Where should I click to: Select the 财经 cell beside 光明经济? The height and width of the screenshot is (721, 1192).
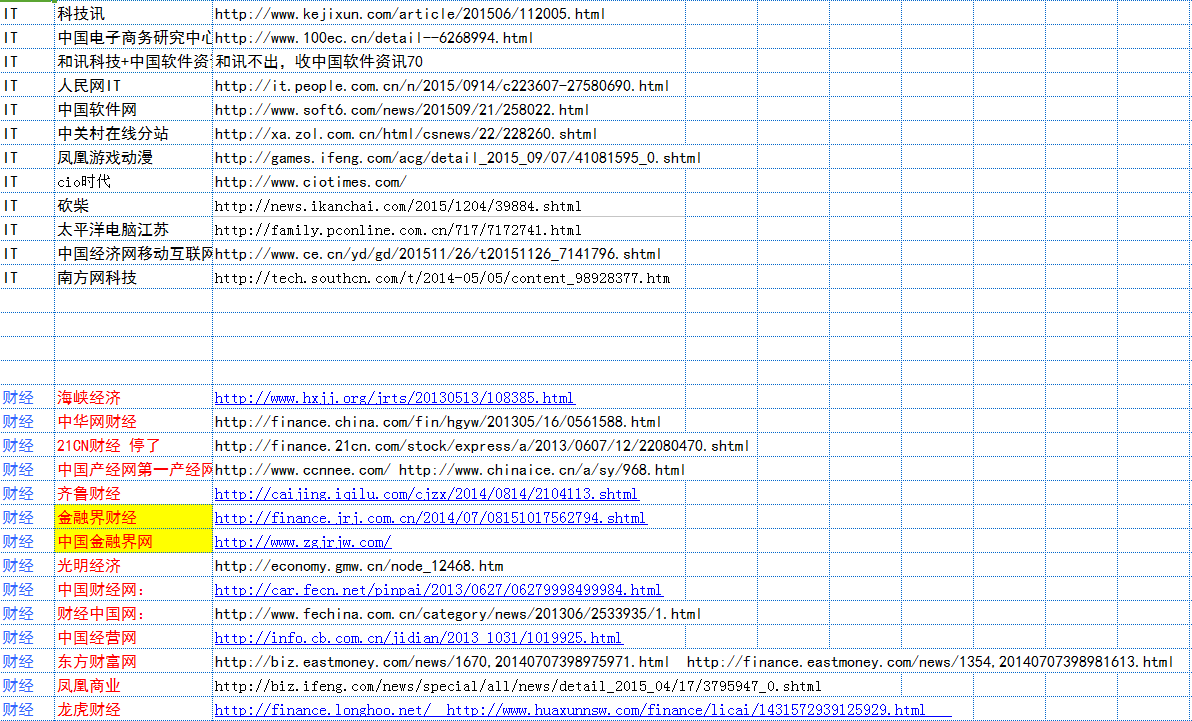click(27, 567)
